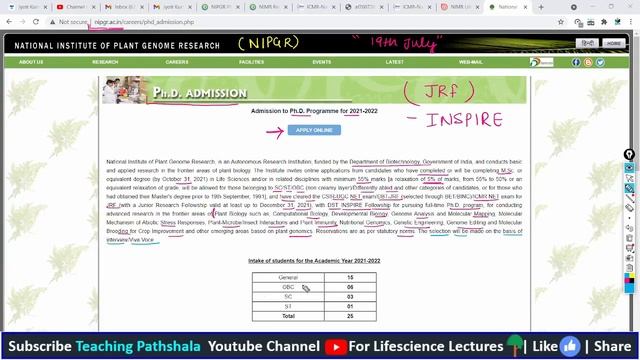Screen dimensions: 640x360
Task: Switch to the first browser tab
Action: pyautogui.click(x=28, y=7)
